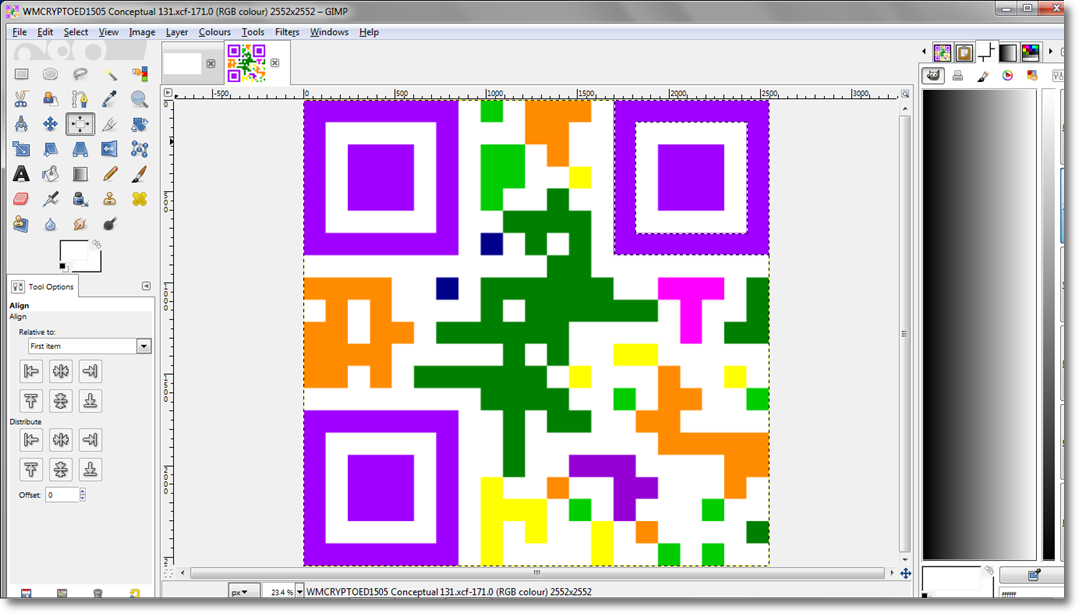Select the Zoom magnifier tool

coord(139,99)
